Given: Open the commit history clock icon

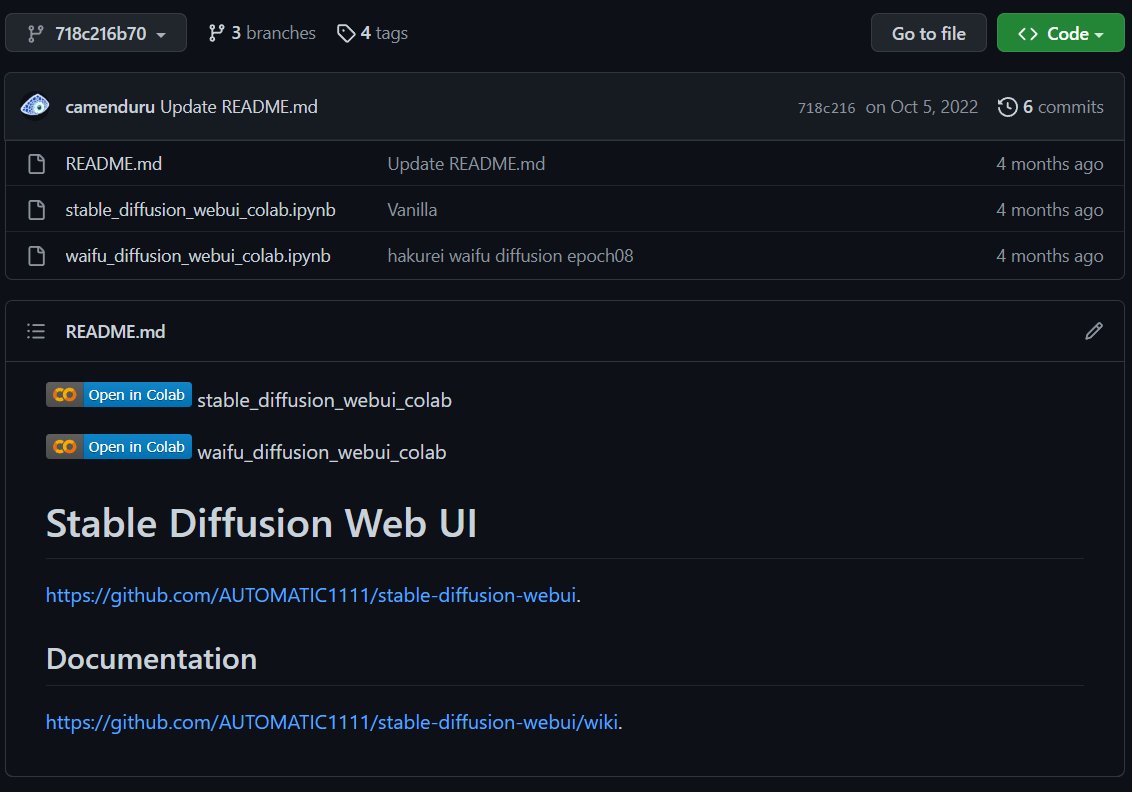Looking at the screenshot, I should [1008, 106].
